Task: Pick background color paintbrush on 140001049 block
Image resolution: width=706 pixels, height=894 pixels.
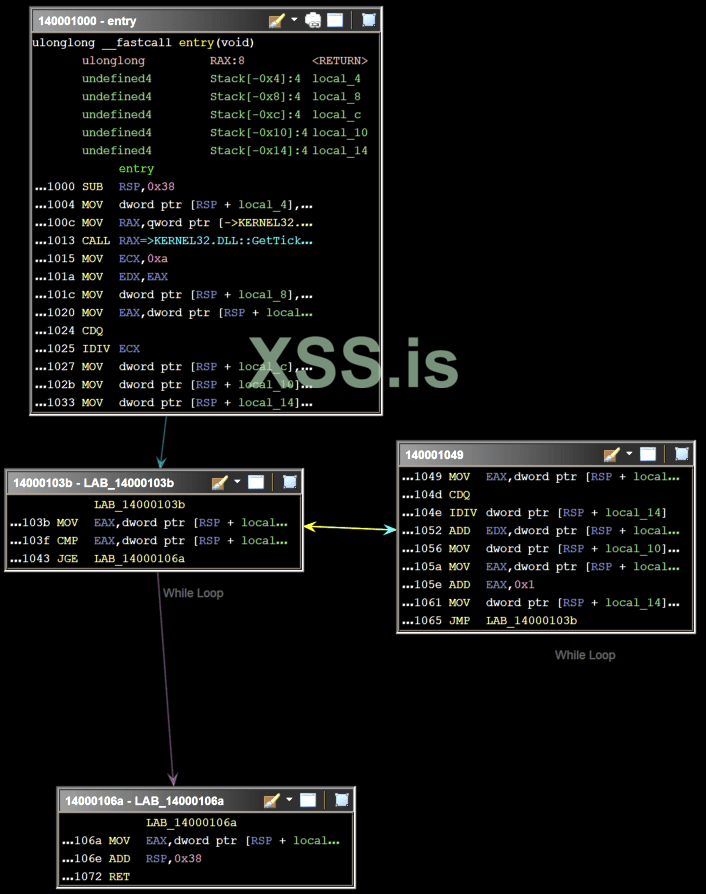Action: [612, 455]
